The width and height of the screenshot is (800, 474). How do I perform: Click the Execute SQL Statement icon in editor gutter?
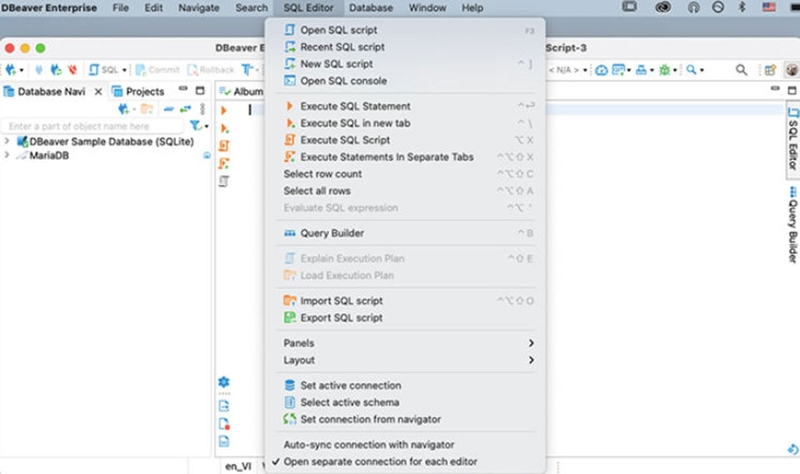tap(223, 110)
